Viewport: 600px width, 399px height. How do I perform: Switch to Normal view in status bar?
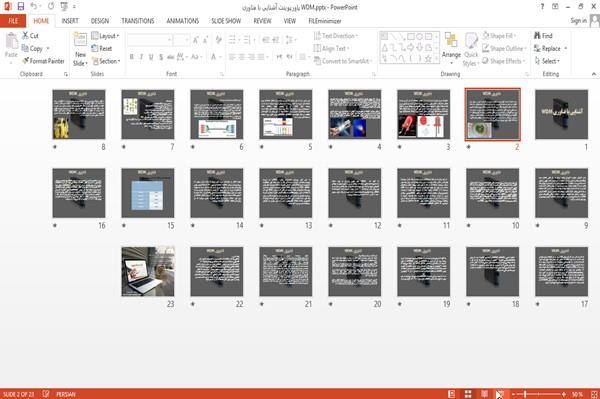452,394
